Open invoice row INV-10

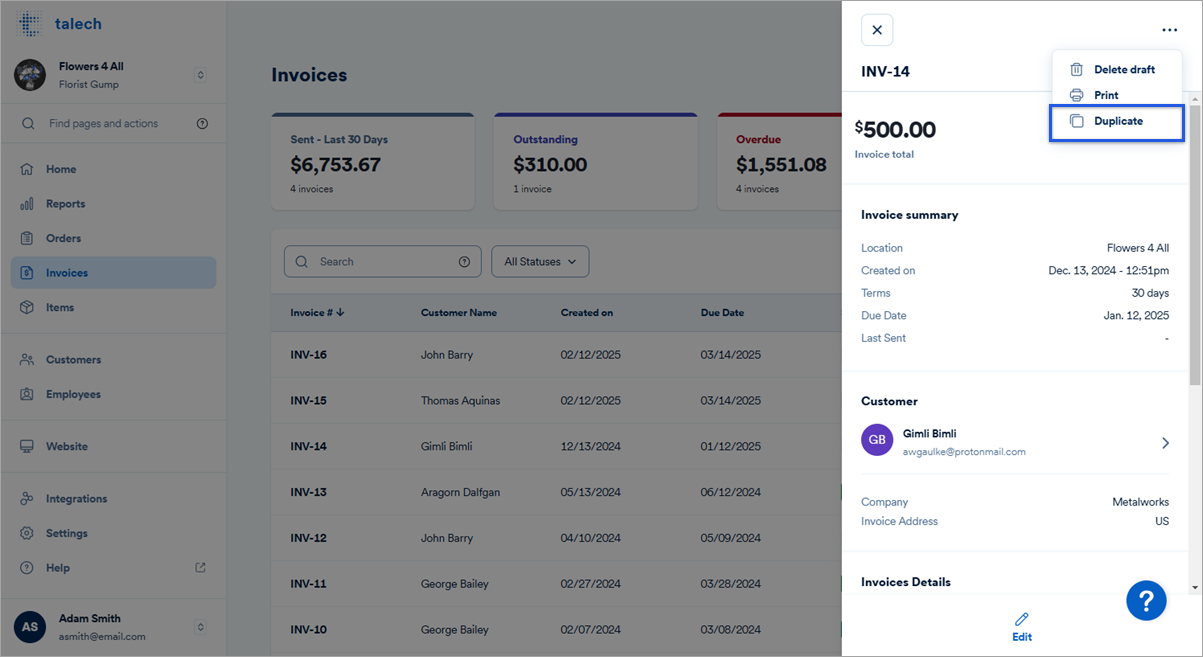point(556,630)
